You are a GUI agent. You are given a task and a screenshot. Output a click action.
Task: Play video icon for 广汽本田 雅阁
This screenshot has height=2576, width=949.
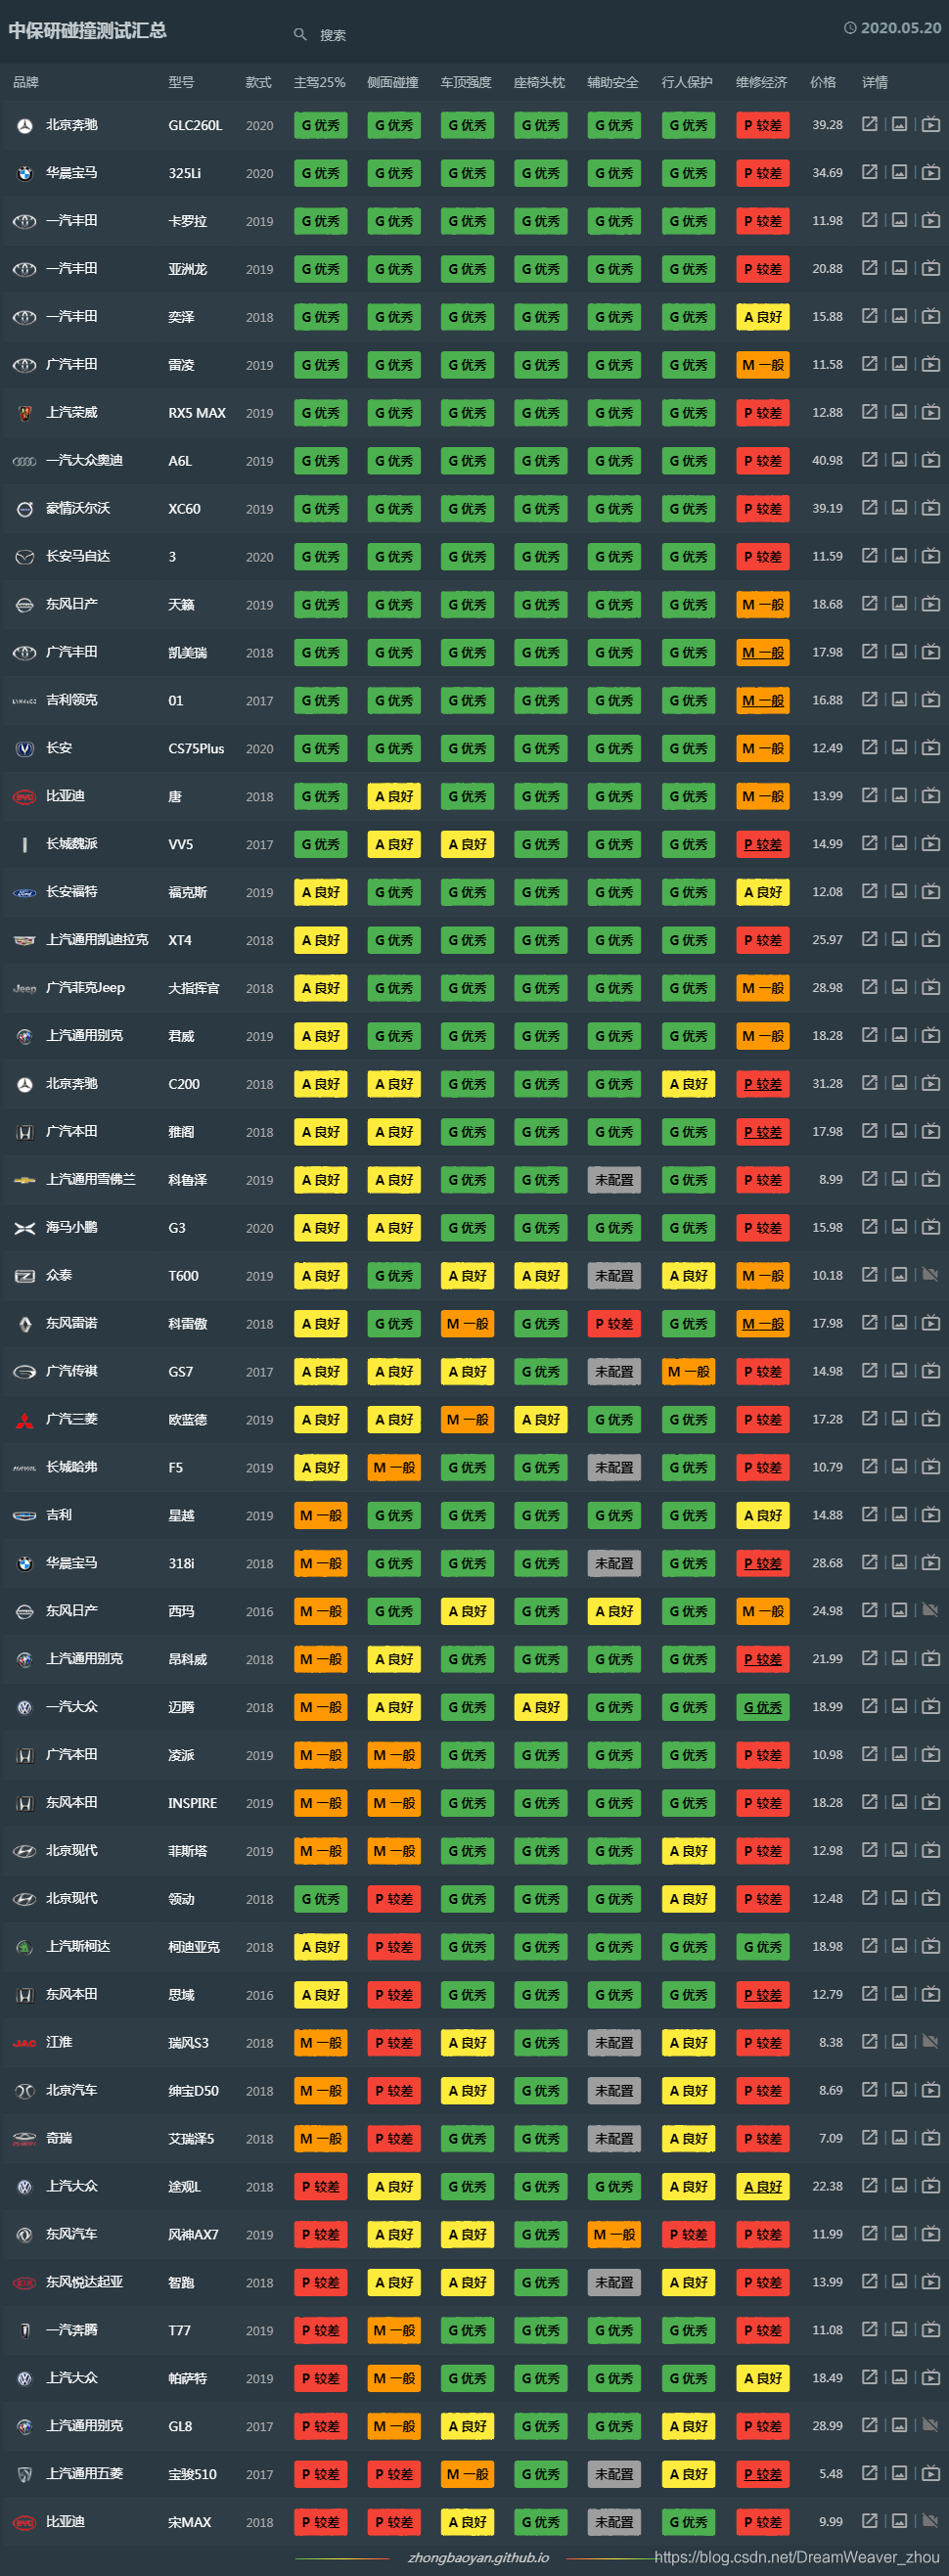click(931, 1131)
